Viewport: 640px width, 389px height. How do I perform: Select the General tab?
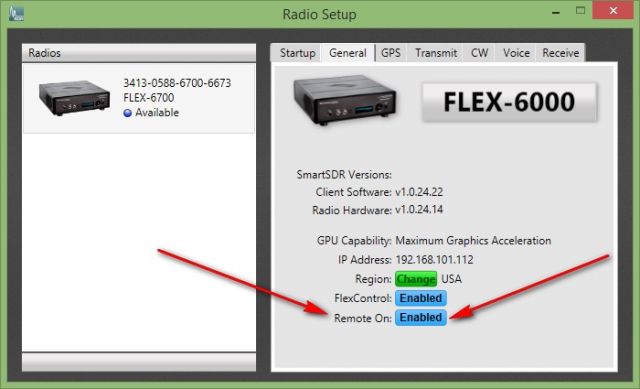coord(348,53)
